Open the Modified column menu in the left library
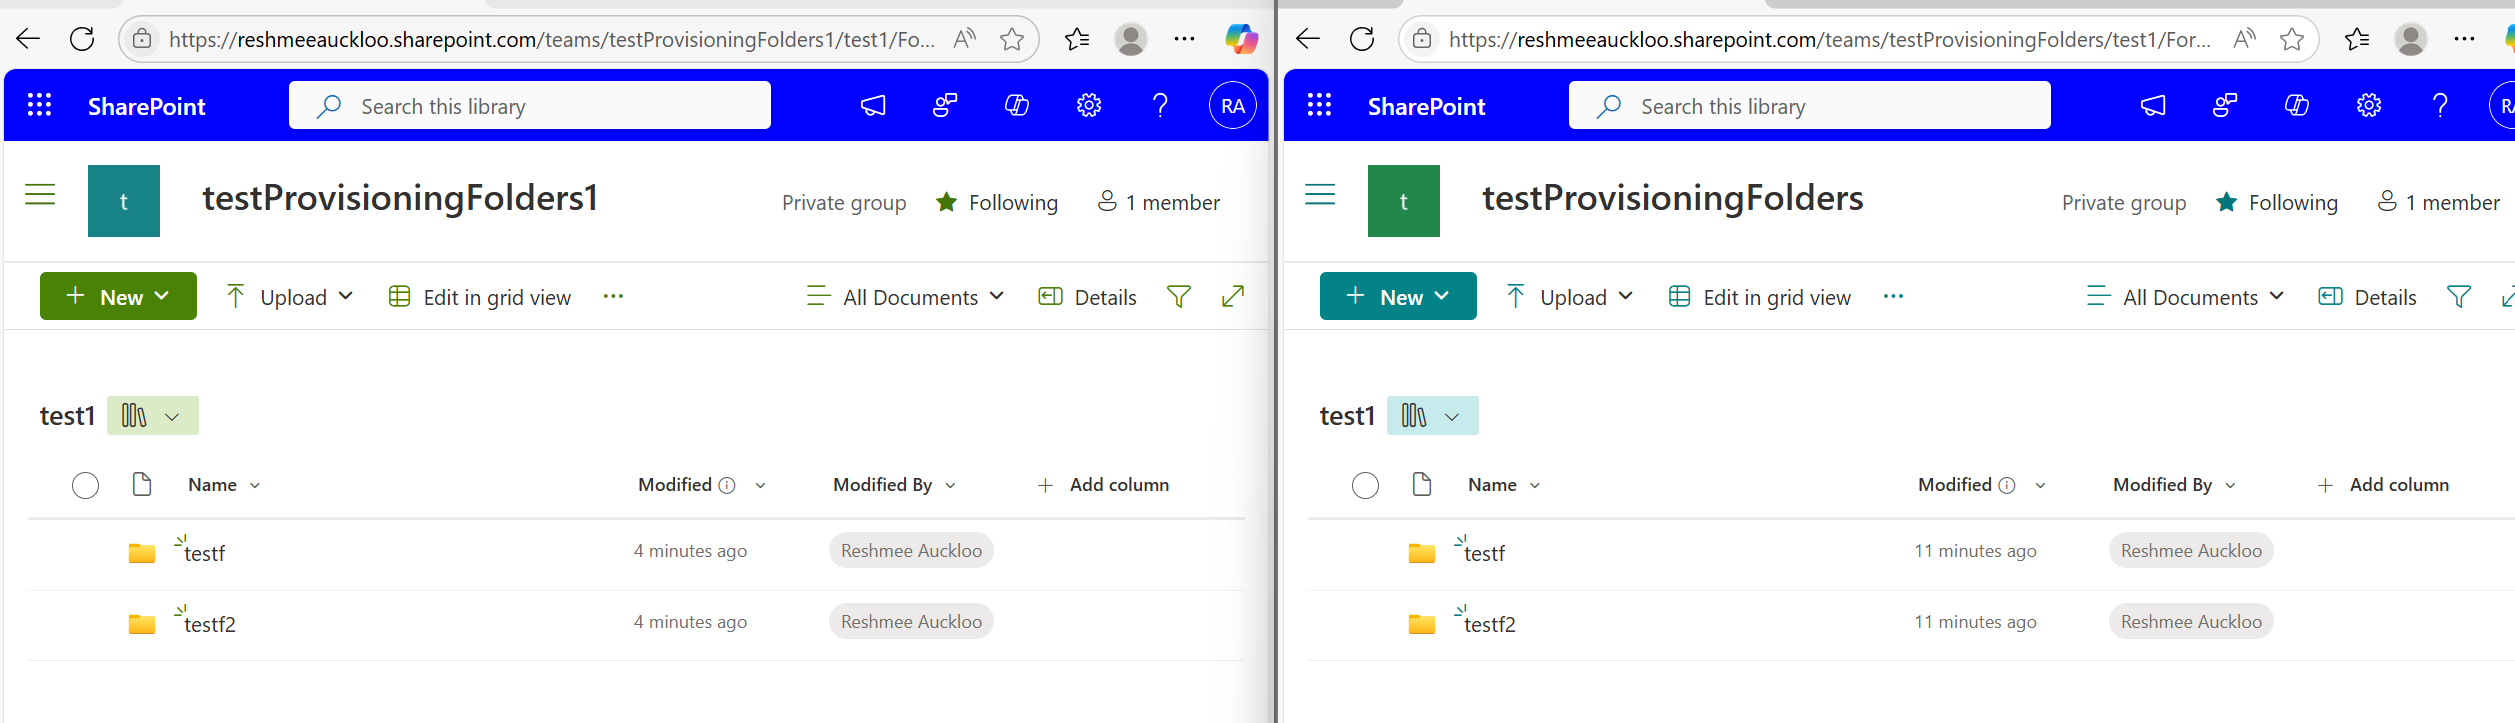 702,485
